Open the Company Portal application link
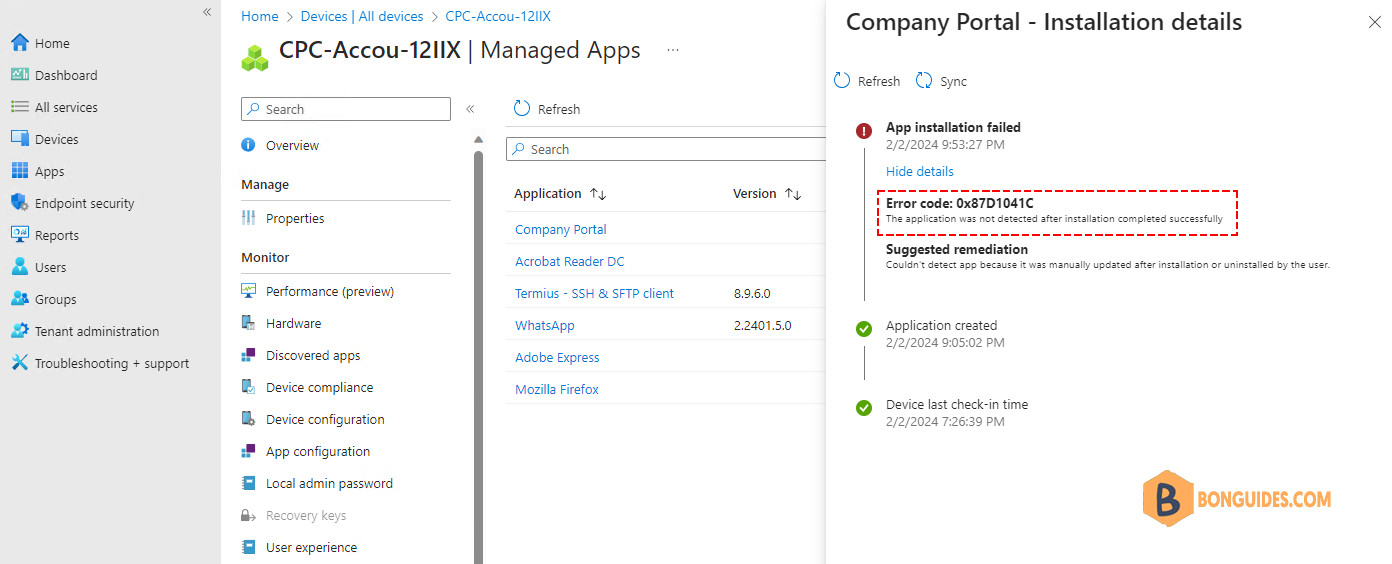 coord(561,229)
